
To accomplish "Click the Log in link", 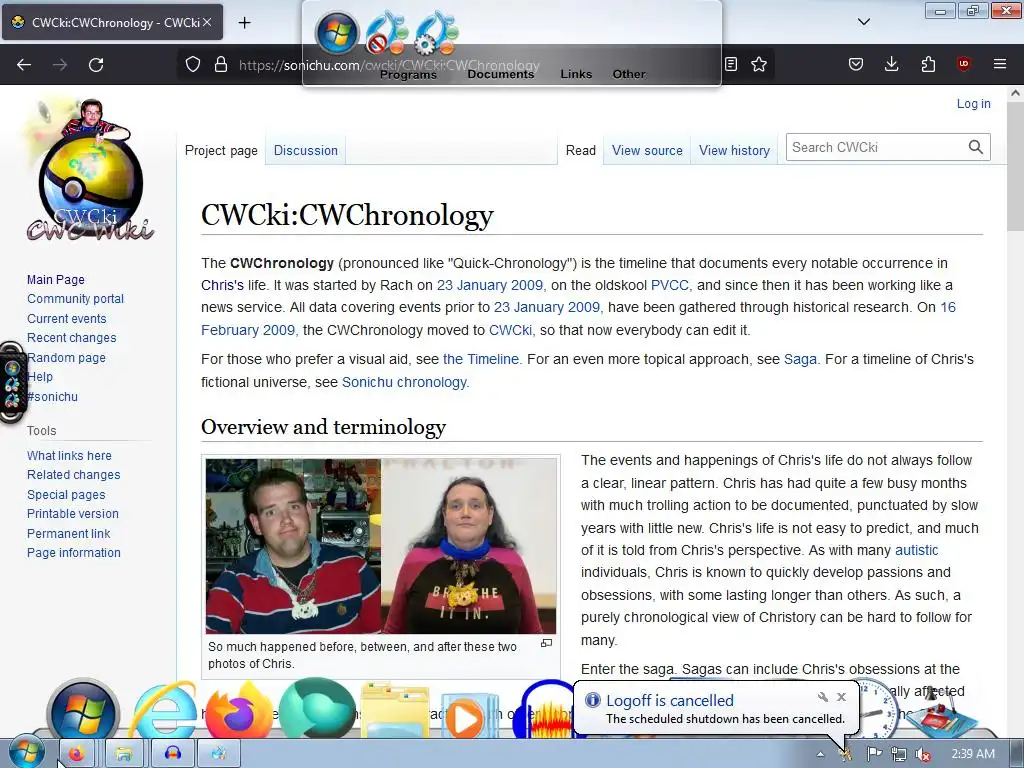I will [x=973, y=103].
